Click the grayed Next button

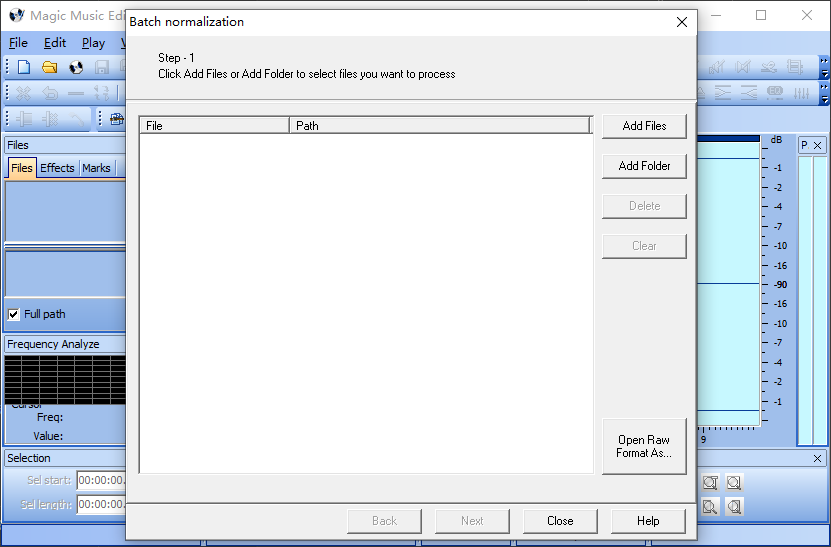point(472,521)
